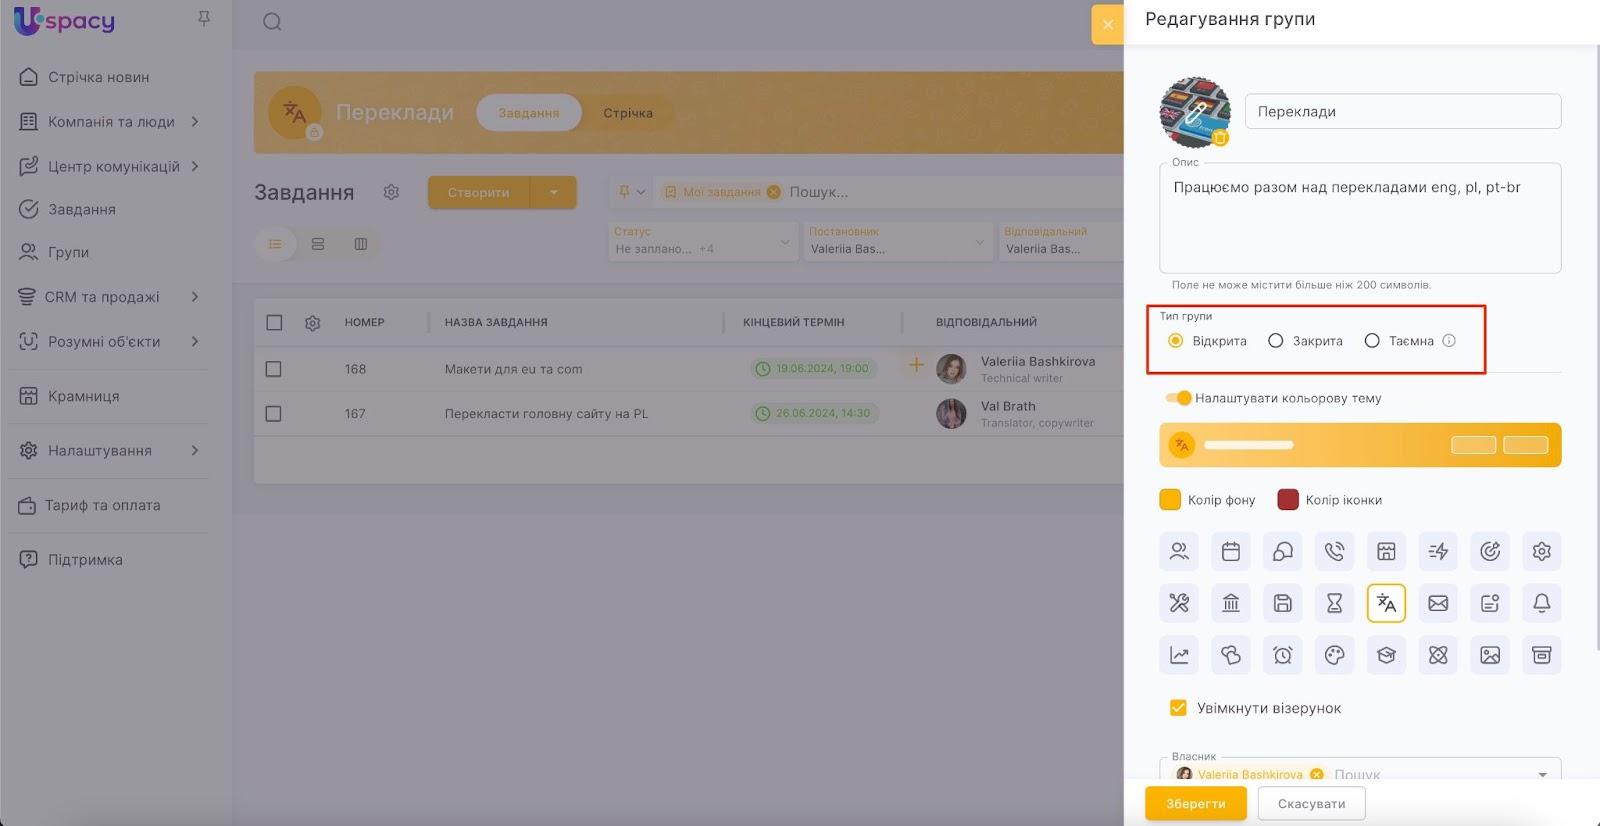Choose the phone call group icon
This screenshot has width=1600, height=826.
[1334, 551]
